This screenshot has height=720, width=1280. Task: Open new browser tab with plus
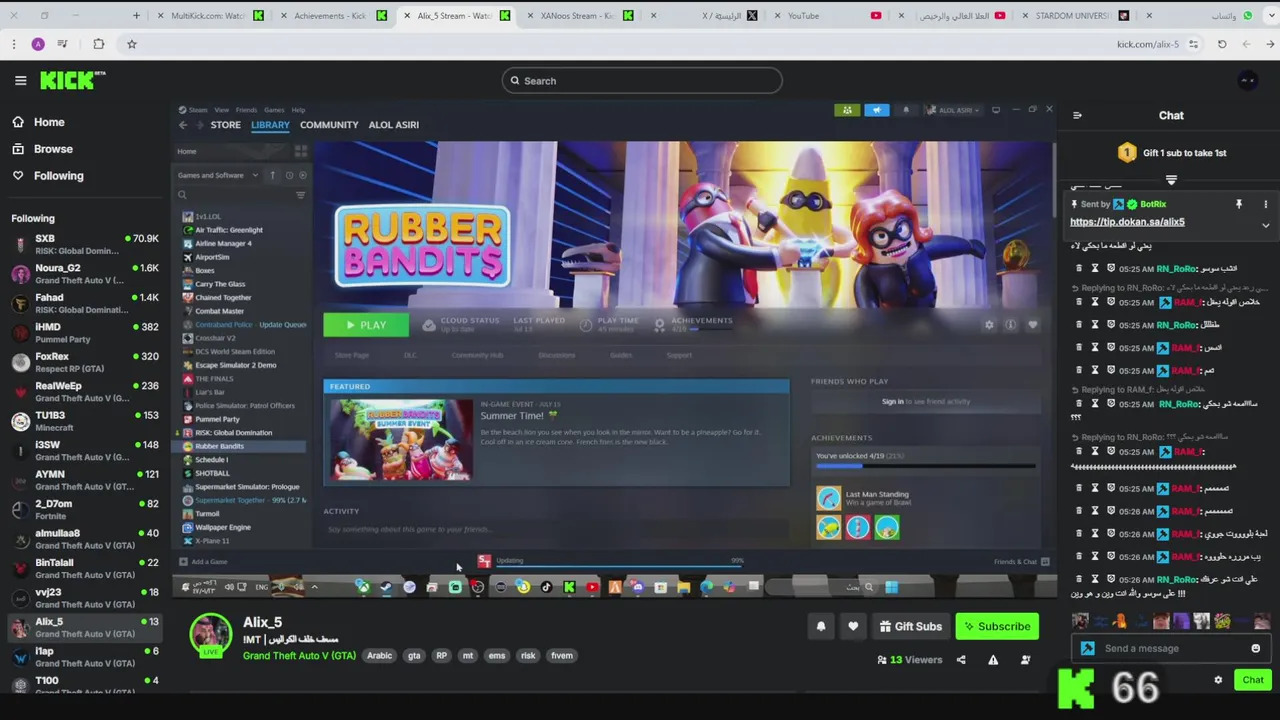136,15
